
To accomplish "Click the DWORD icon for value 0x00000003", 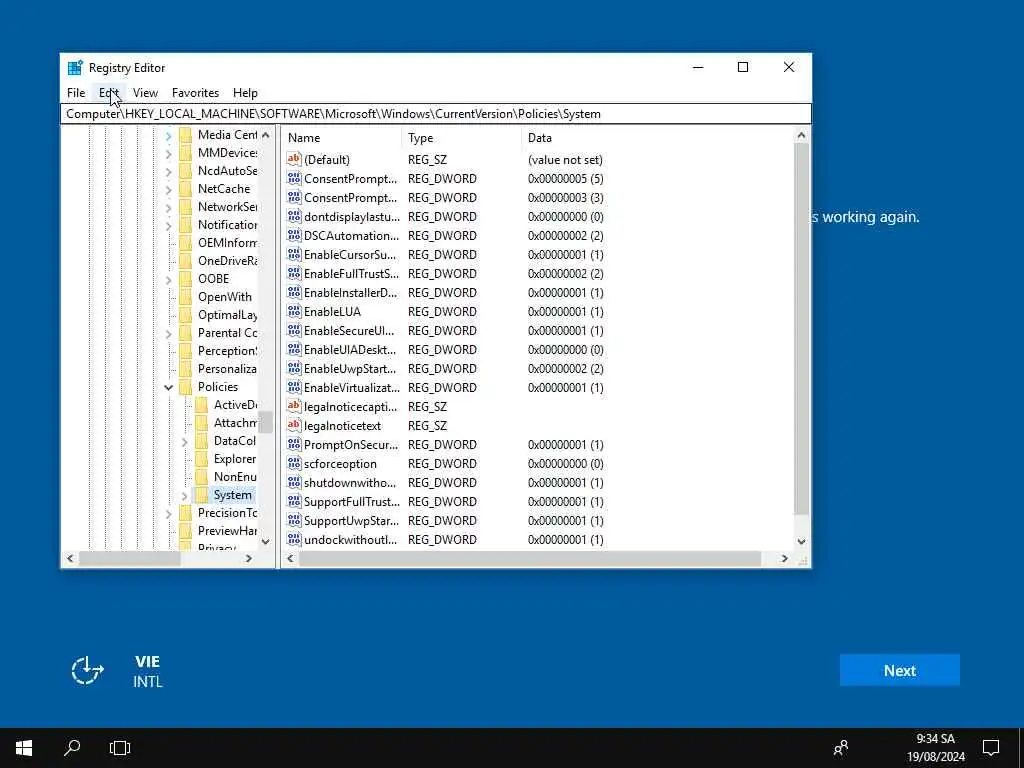I will (x=294, y=197).
